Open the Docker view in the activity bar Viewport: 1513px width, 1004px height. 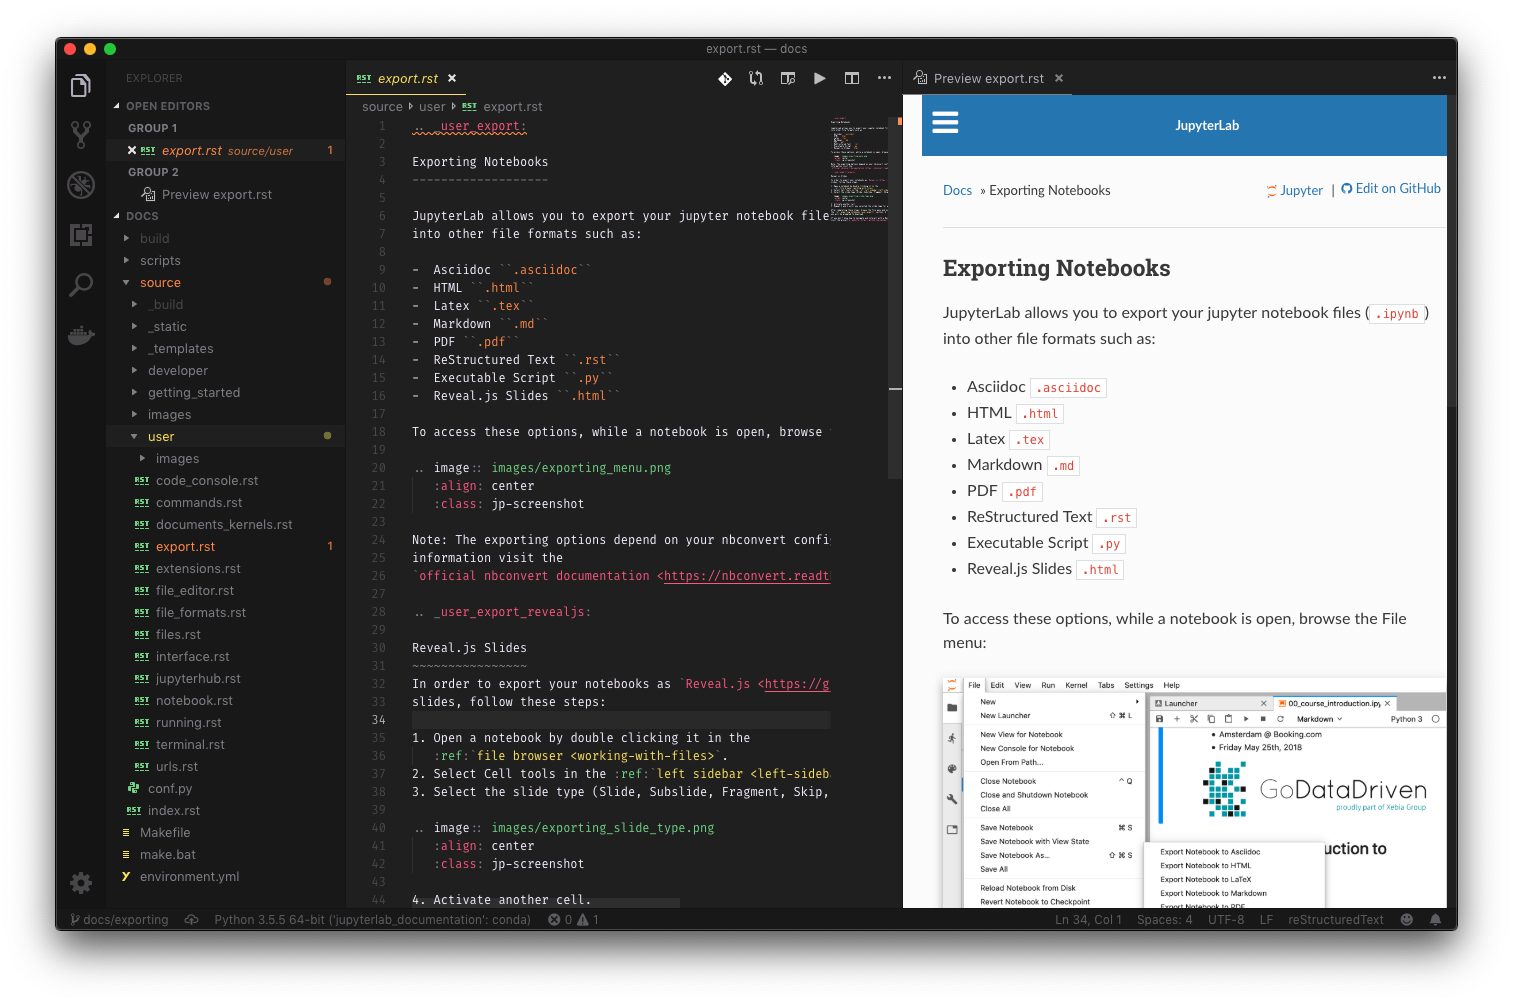point(81,335)
